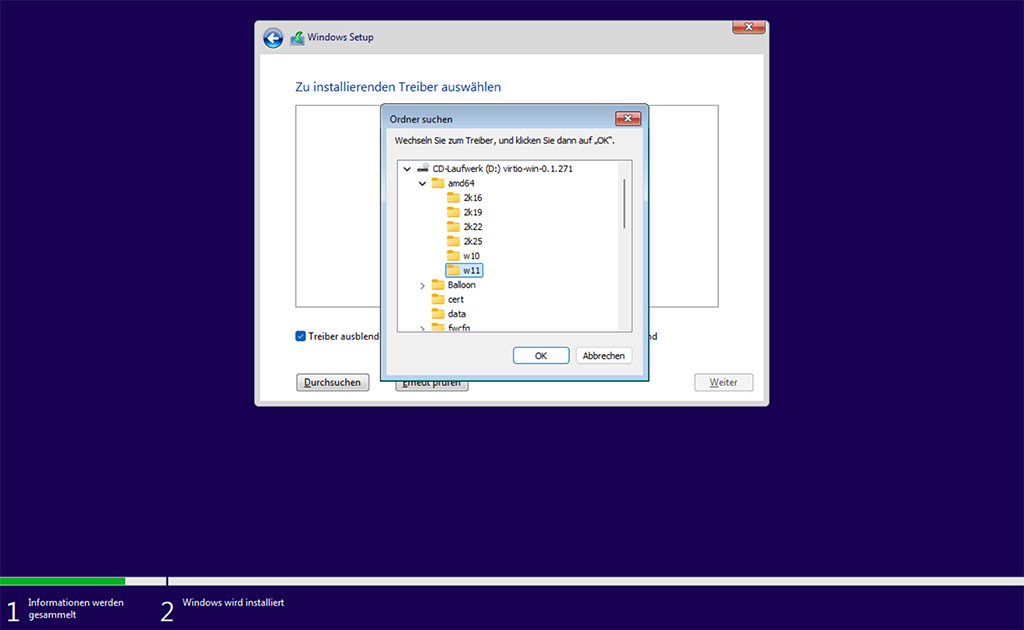The image size is (1024, 630).
Task: Click 'Windows wird installiert' step text
Action: 233,603
